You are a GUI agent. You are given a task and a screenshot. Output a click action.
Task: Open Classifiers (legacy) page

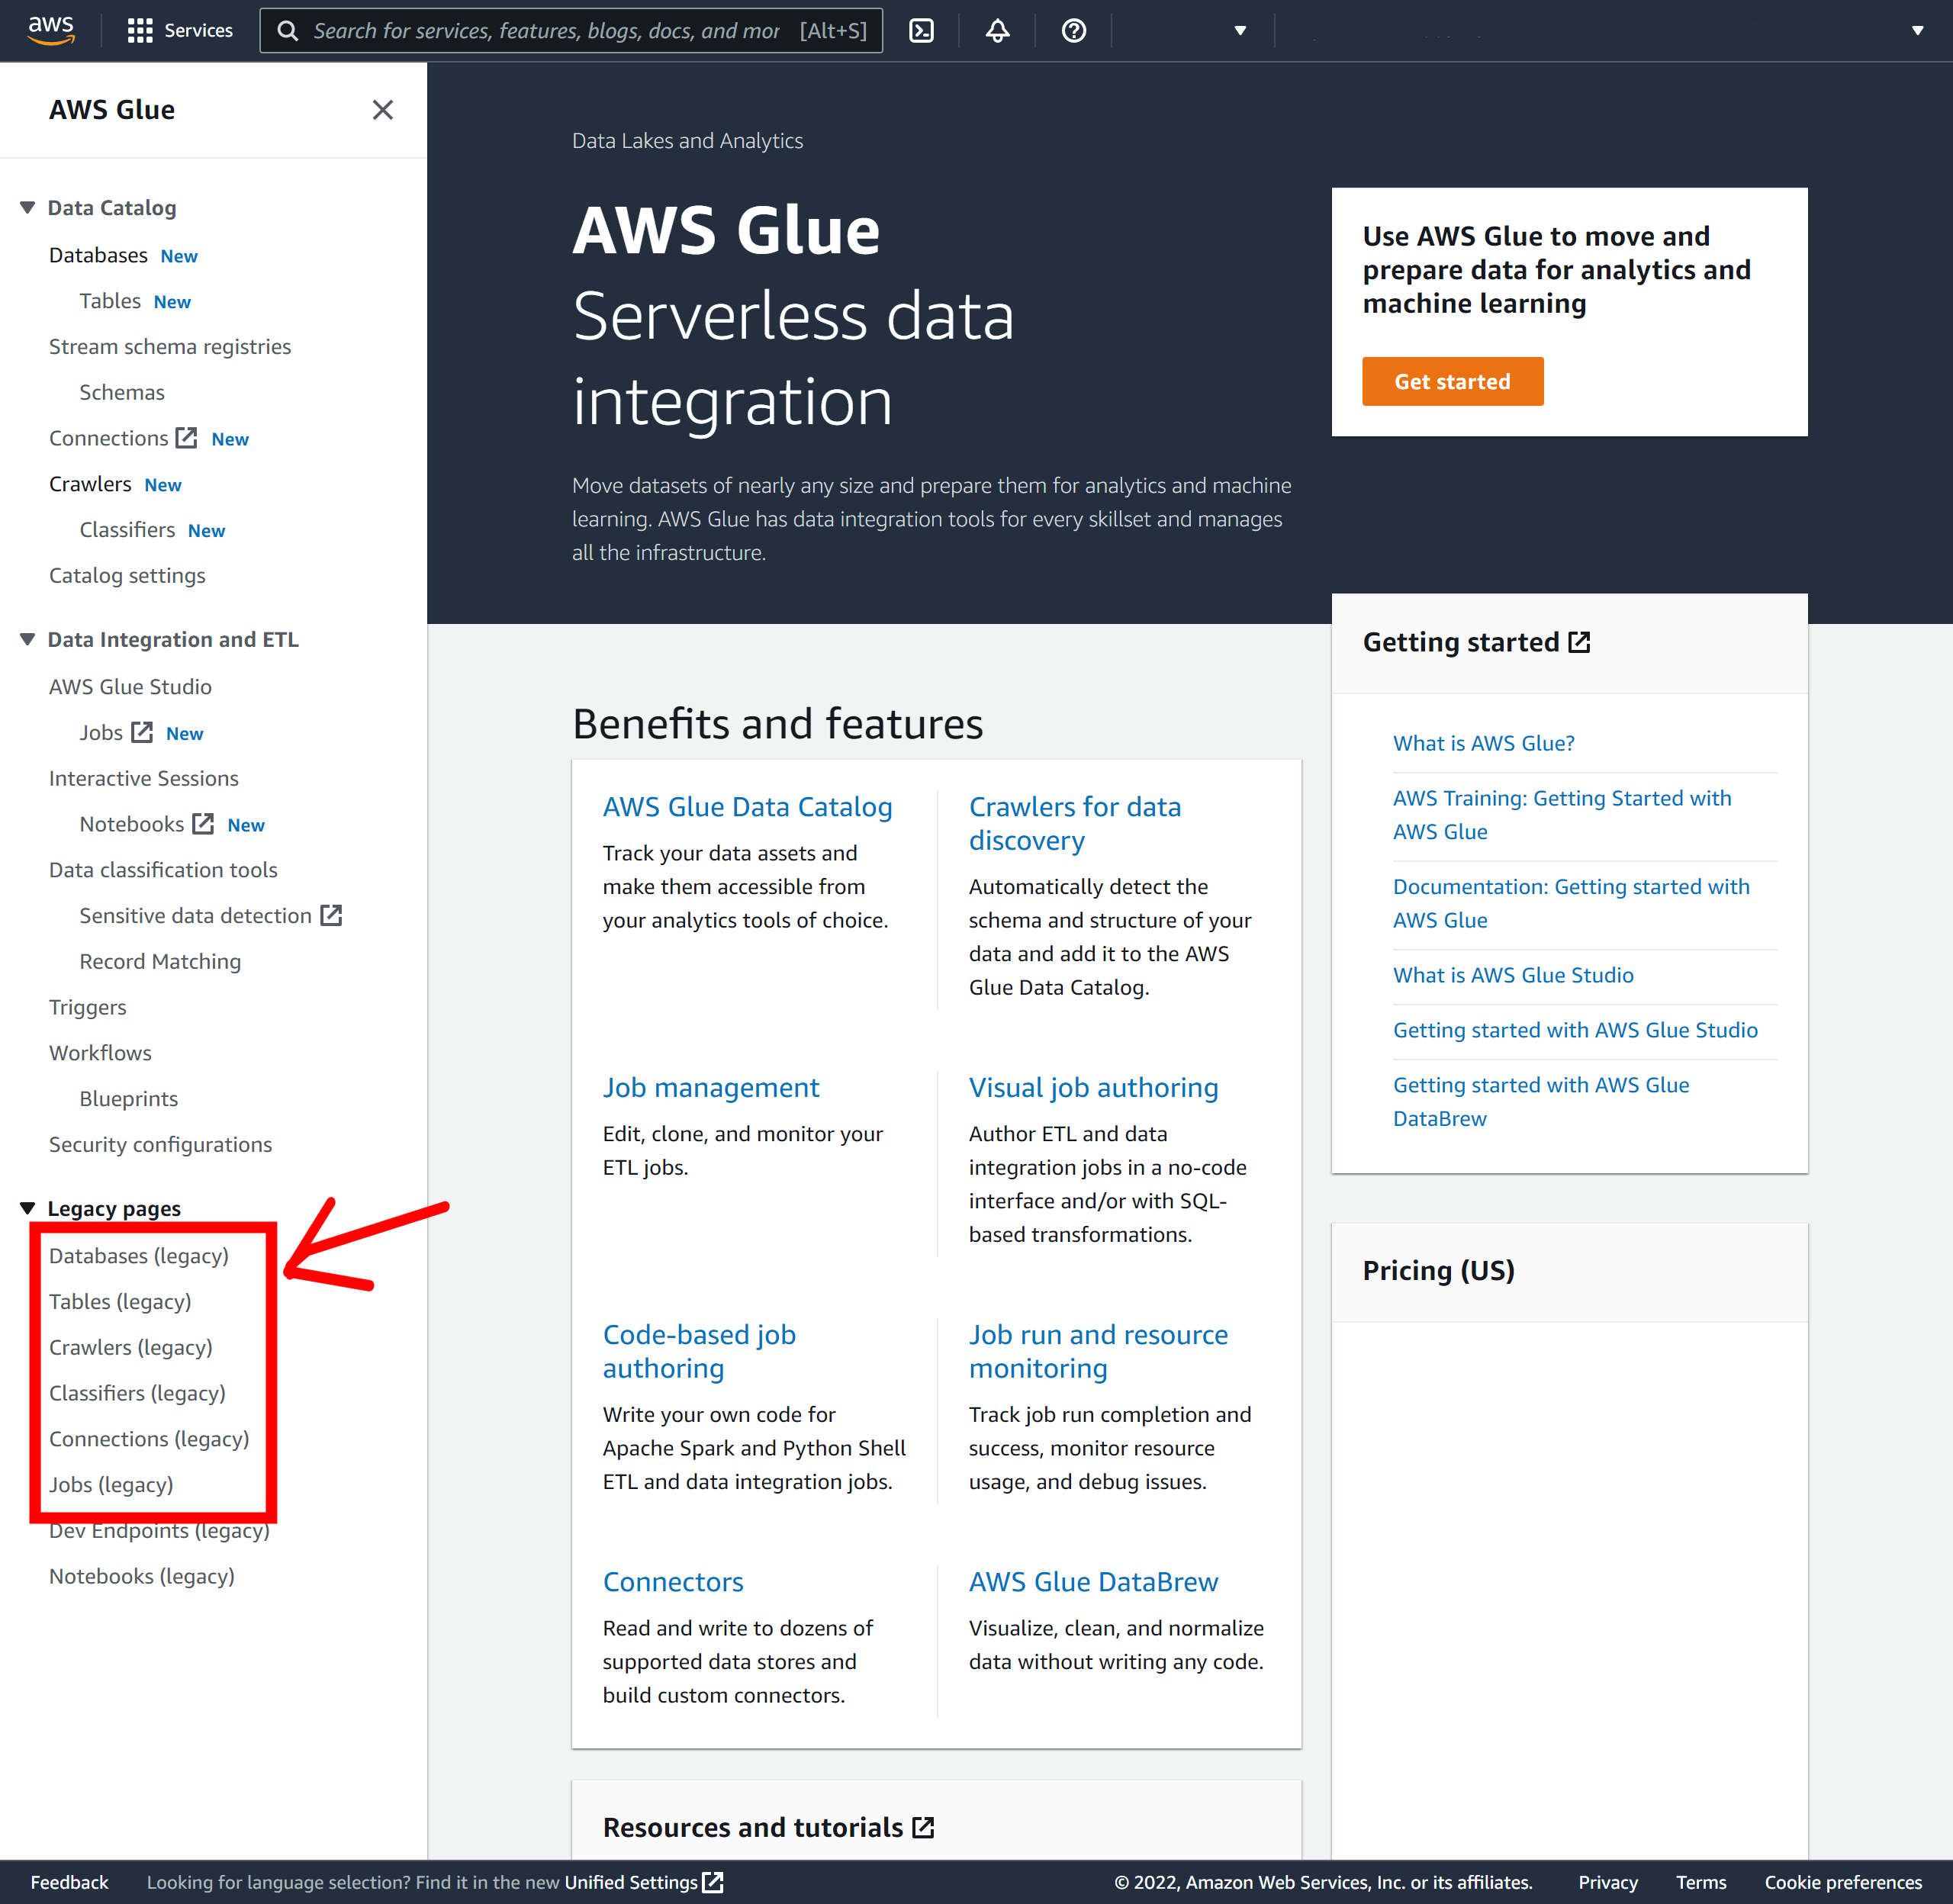point(137,1394)
